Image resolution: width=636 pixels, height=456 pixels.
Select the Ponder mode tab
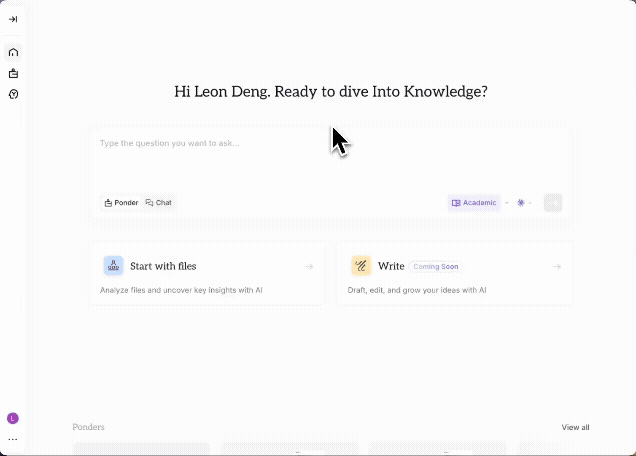pos(121,202)
